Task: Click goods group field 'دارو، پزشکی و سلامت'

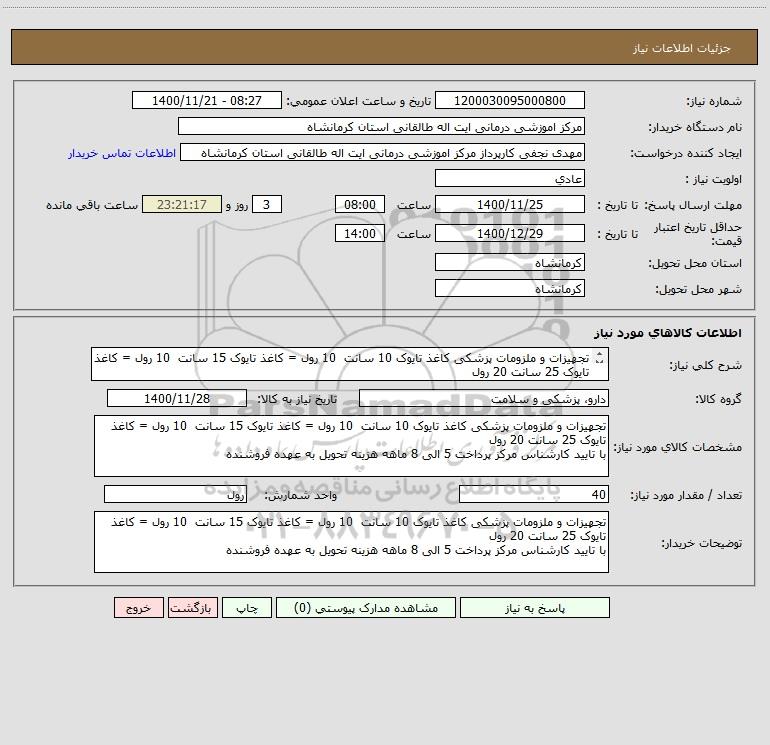Action: click(x=484, y=398)
